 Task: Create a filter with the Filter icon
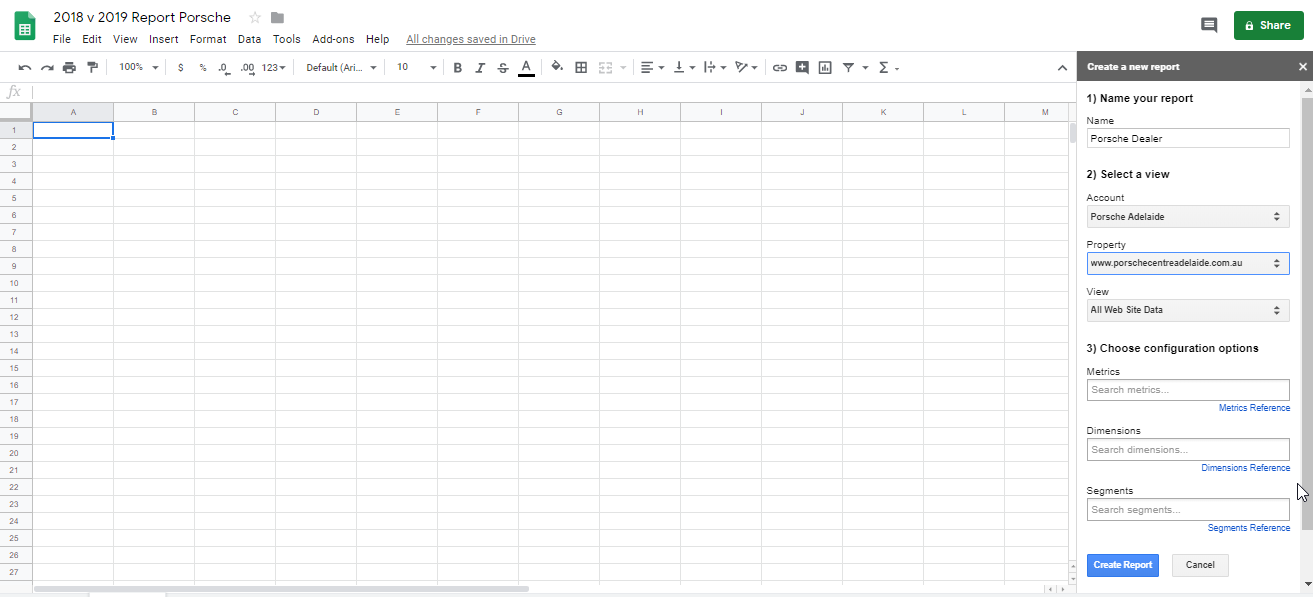[850, 67]
